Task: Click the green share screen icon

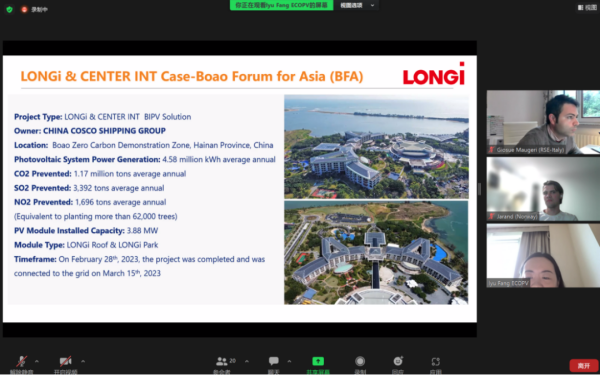Action: (318, 361)
